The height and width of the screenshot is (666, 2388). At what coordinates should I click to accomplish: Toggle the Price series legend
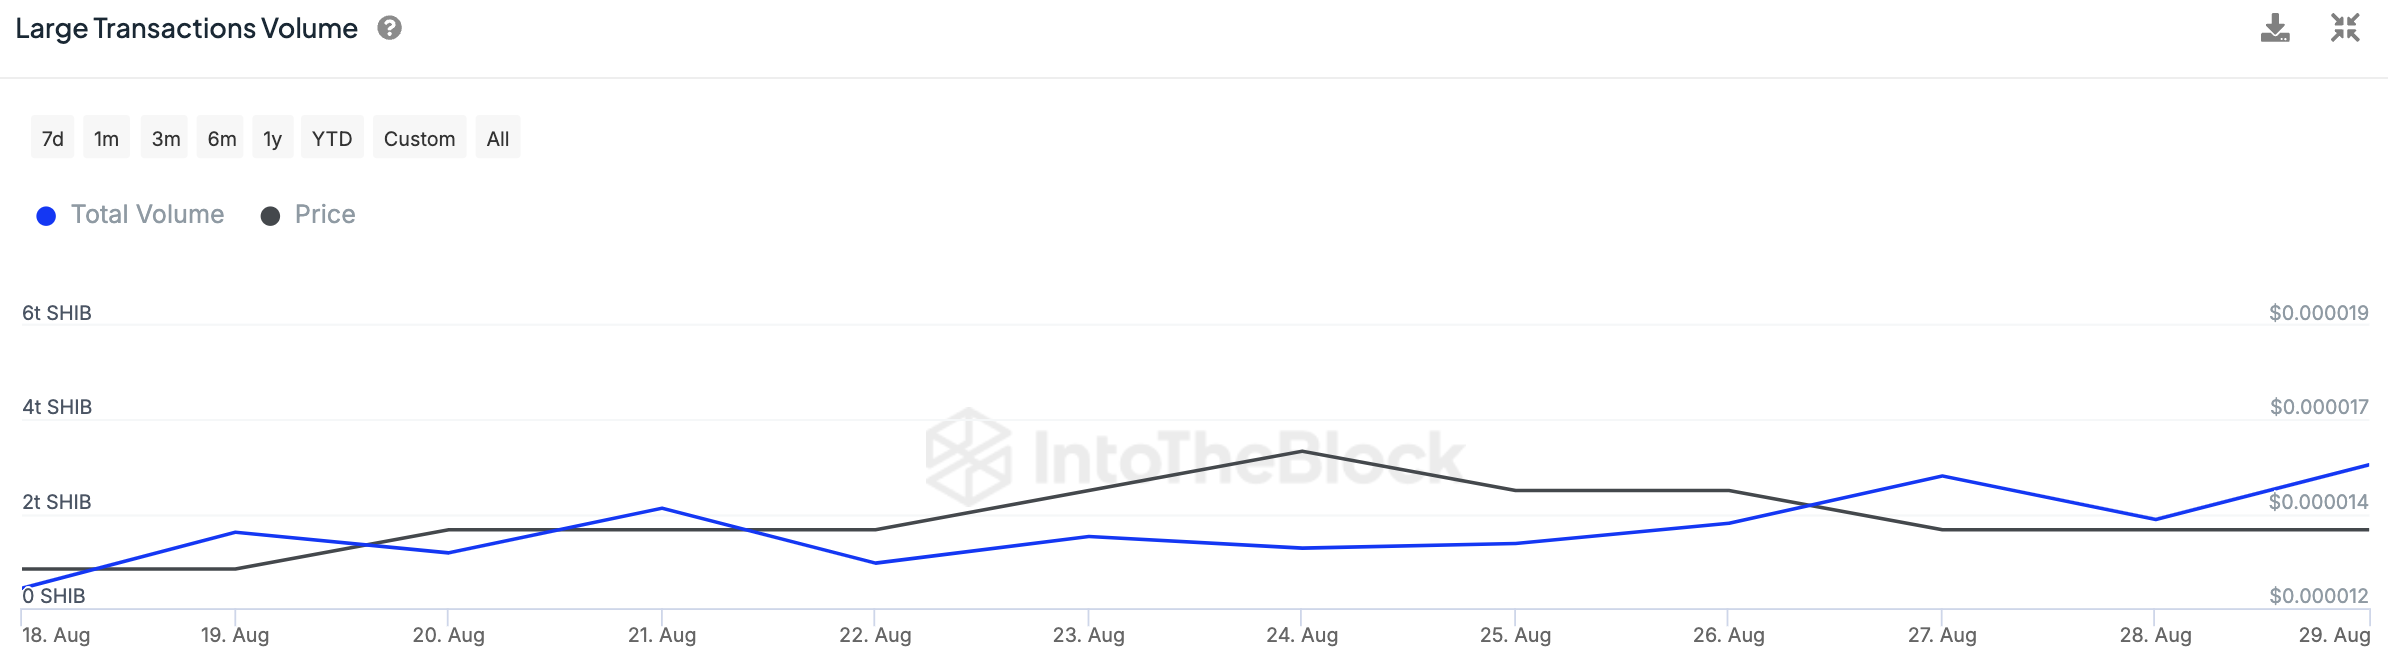tap(325, 215)
